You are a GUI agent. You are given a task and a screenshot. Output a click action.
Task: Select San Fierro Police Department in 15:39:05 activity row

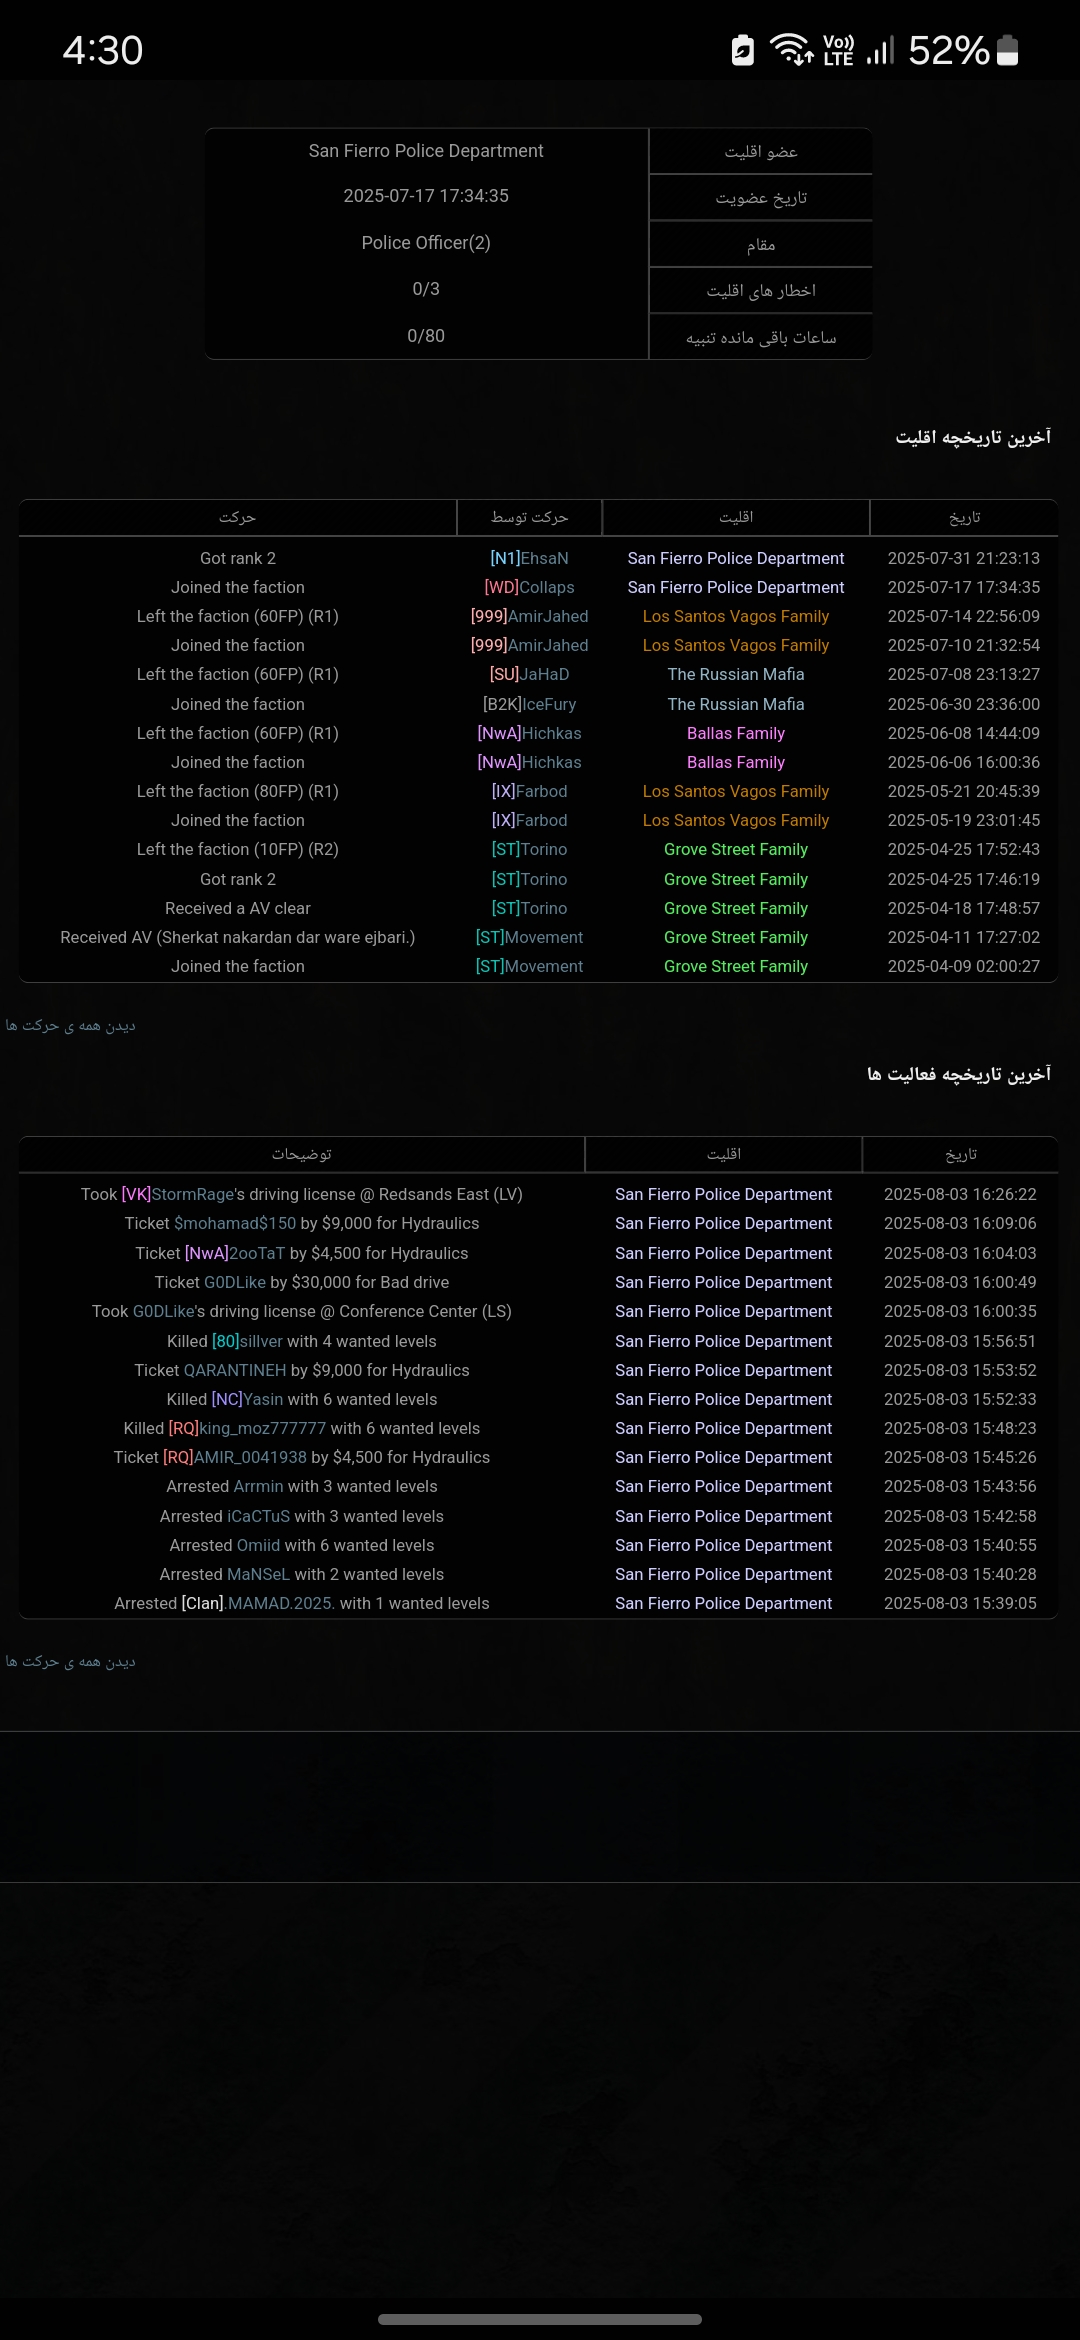(723, 1603)
